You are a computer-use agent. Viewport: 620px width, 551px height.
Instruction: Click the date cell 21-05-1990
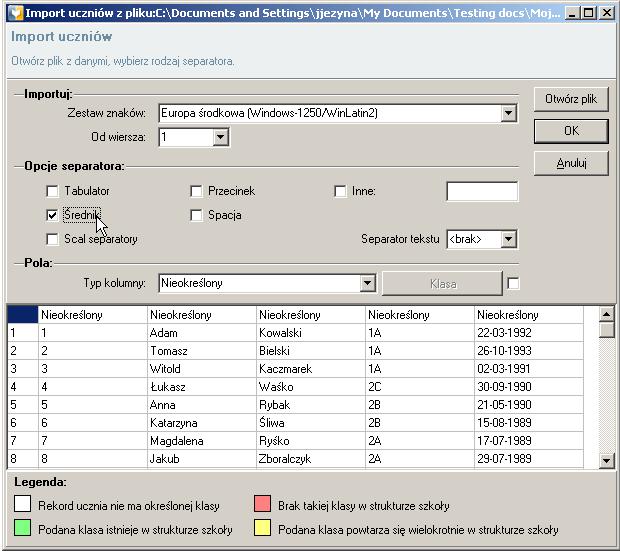pyautogui.click(x=529, y=405)
